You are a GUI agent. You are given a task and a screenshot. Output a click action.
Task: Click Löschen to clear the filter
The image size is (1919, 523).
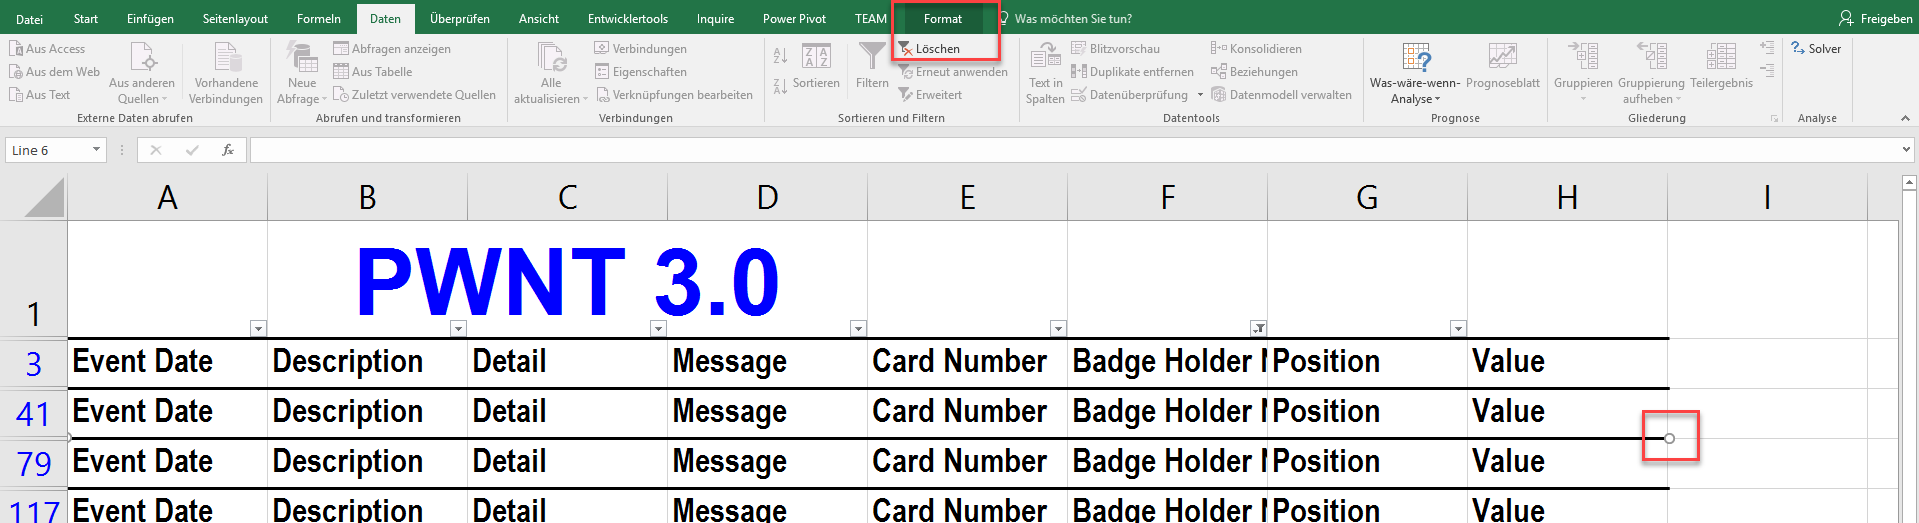(936, 49)
